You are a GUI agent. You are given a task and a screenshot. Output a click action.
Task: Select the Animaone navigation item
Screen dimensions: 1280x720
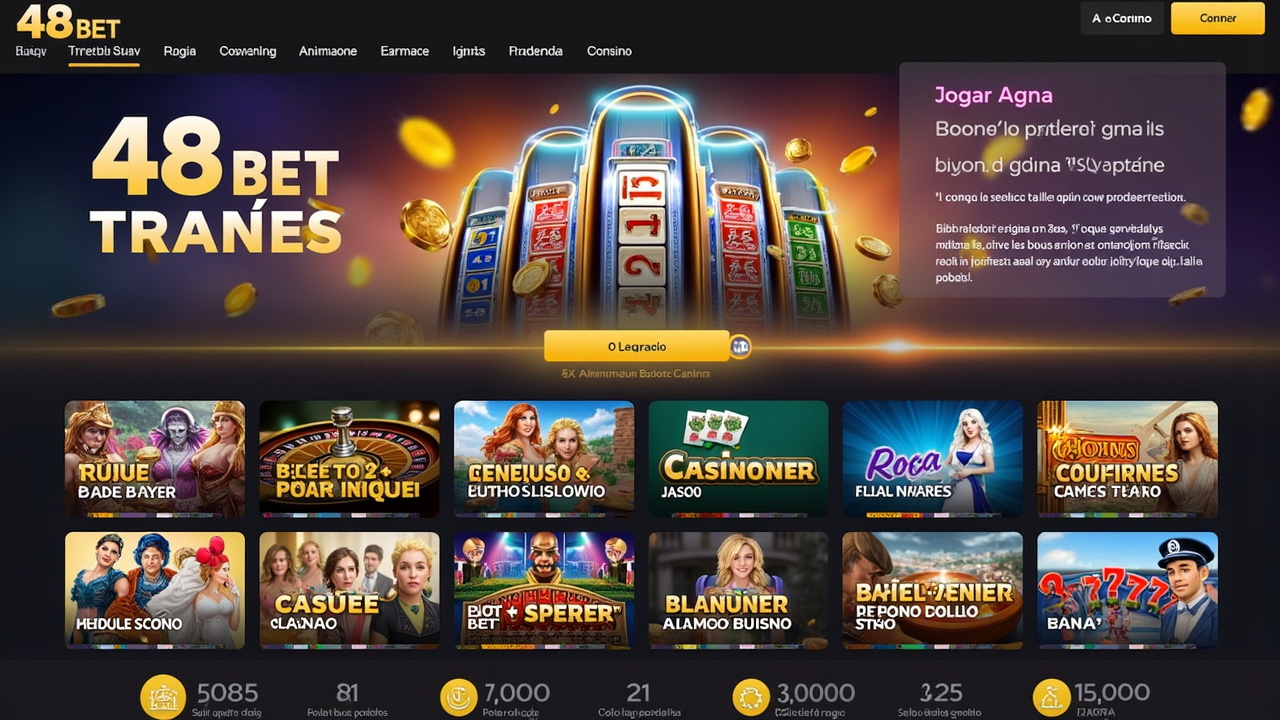click(x=328, y=51)
